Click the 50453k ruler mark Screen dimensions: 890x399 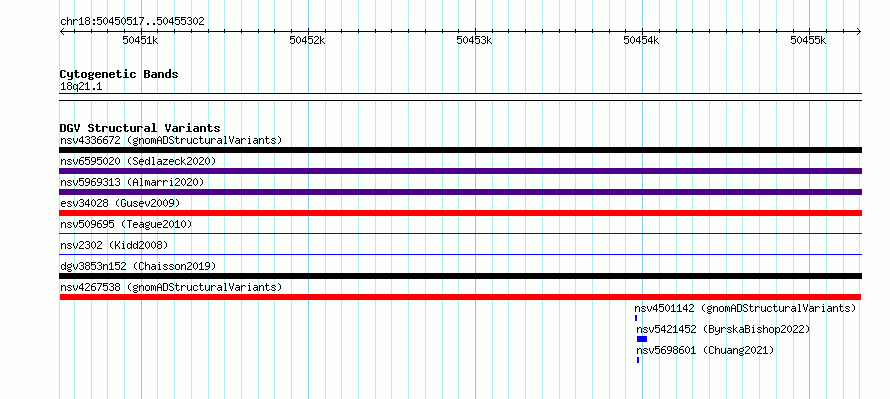(x=475, y=40)
